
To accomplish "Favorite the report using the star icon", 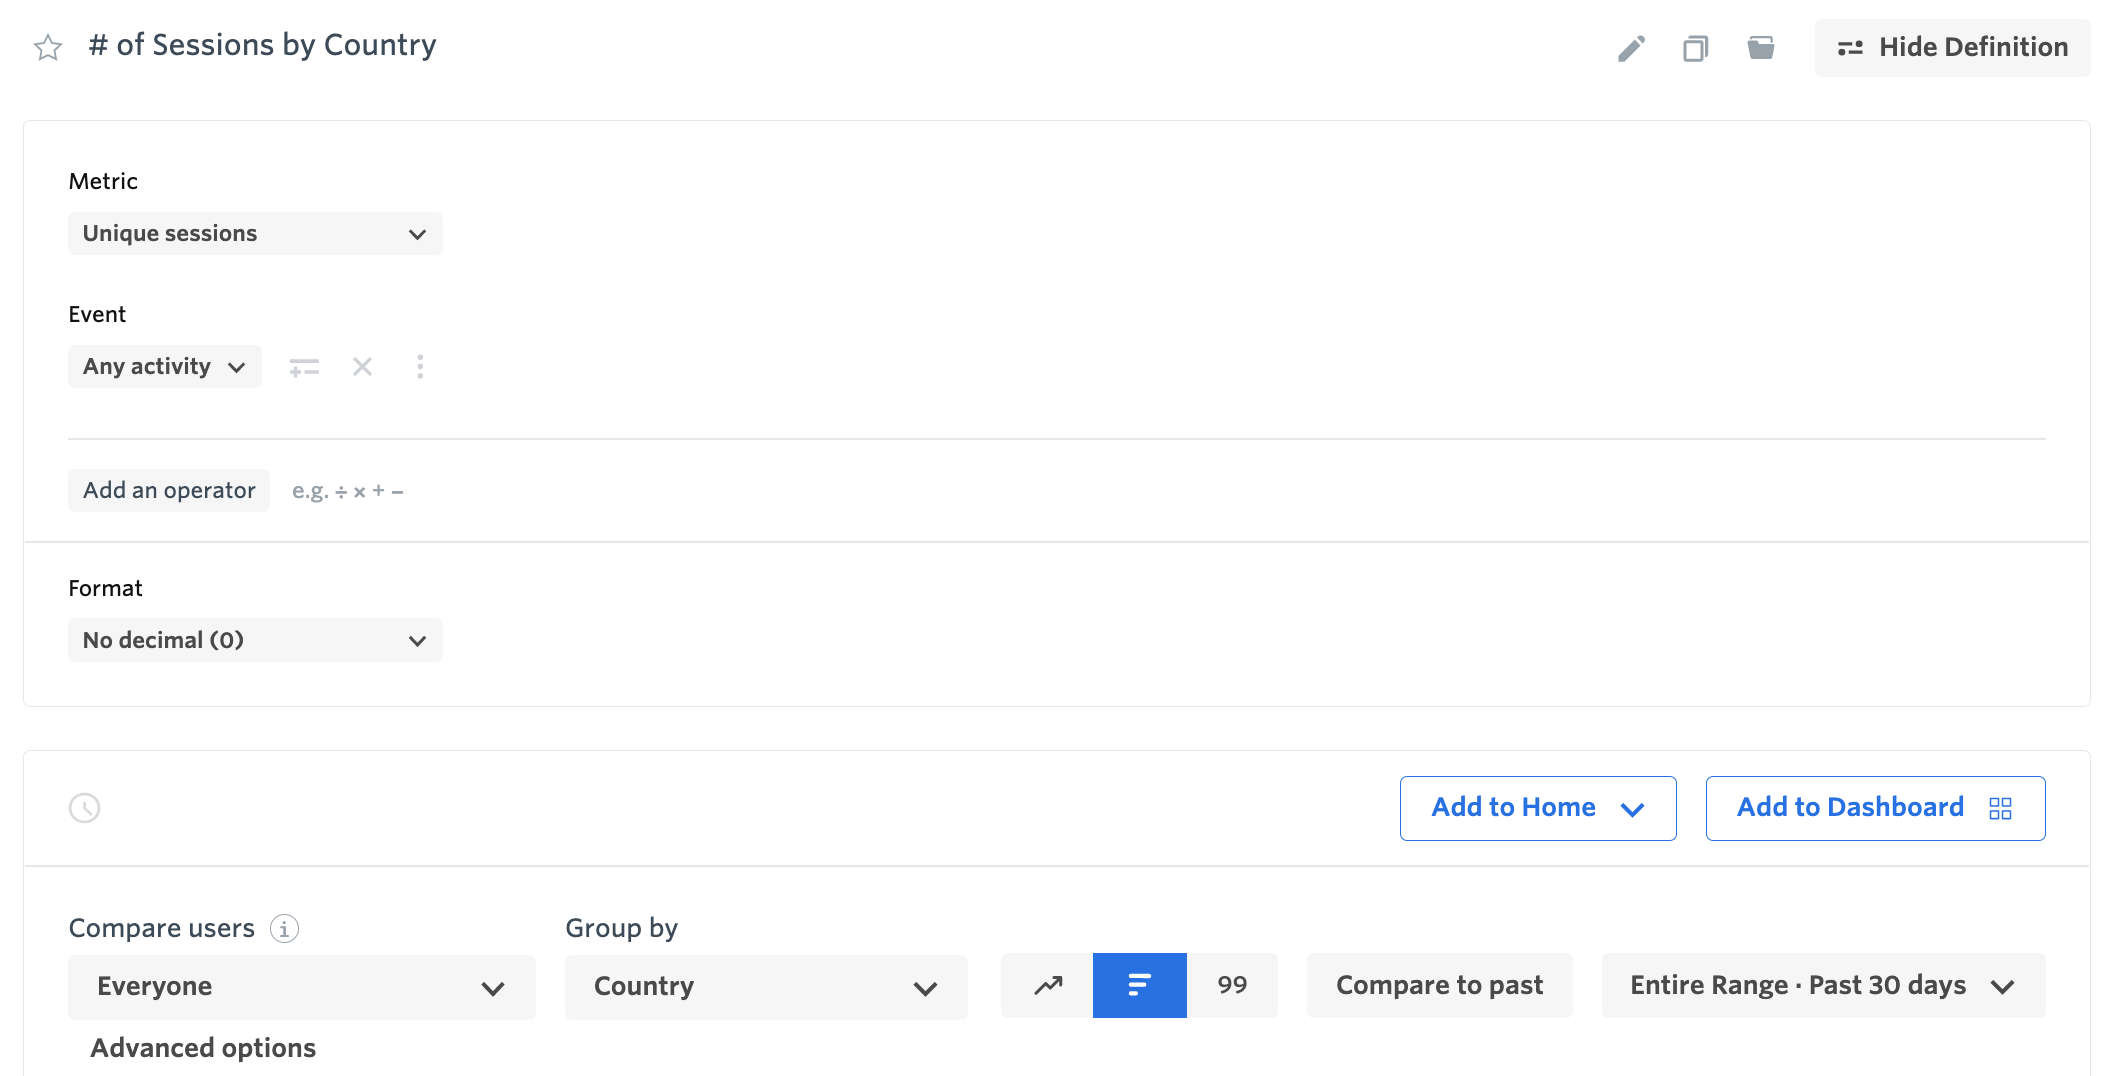I will pyautogui.click(x=47, y=46).
